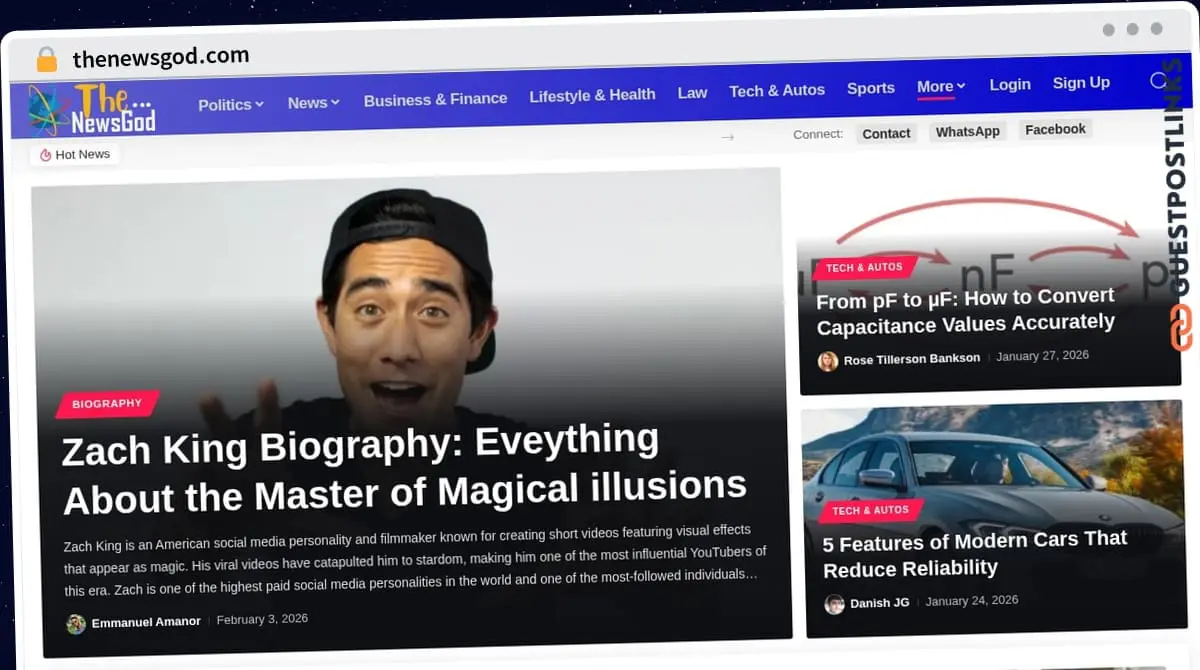Open the Lifestyle & Health section
This screenshot has height=670, width=1200.
click(592, 95)
